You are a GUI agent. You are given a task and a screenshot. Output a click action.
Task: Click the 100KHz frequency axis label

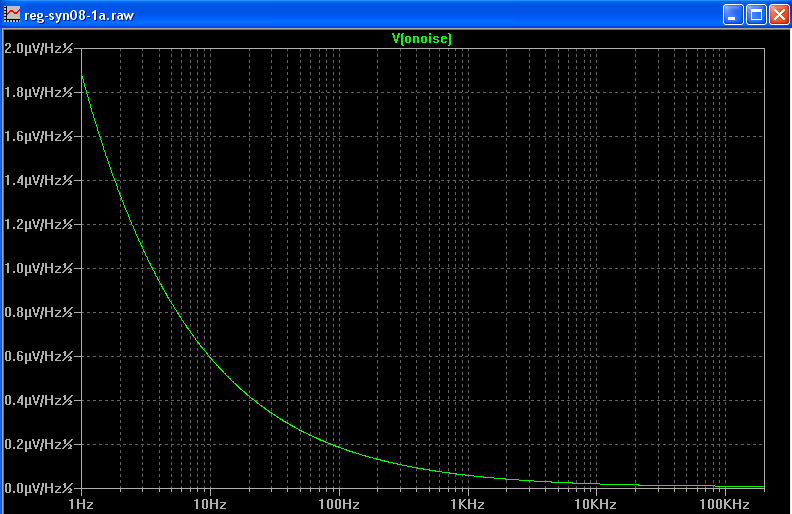click(x=724, y=504)
